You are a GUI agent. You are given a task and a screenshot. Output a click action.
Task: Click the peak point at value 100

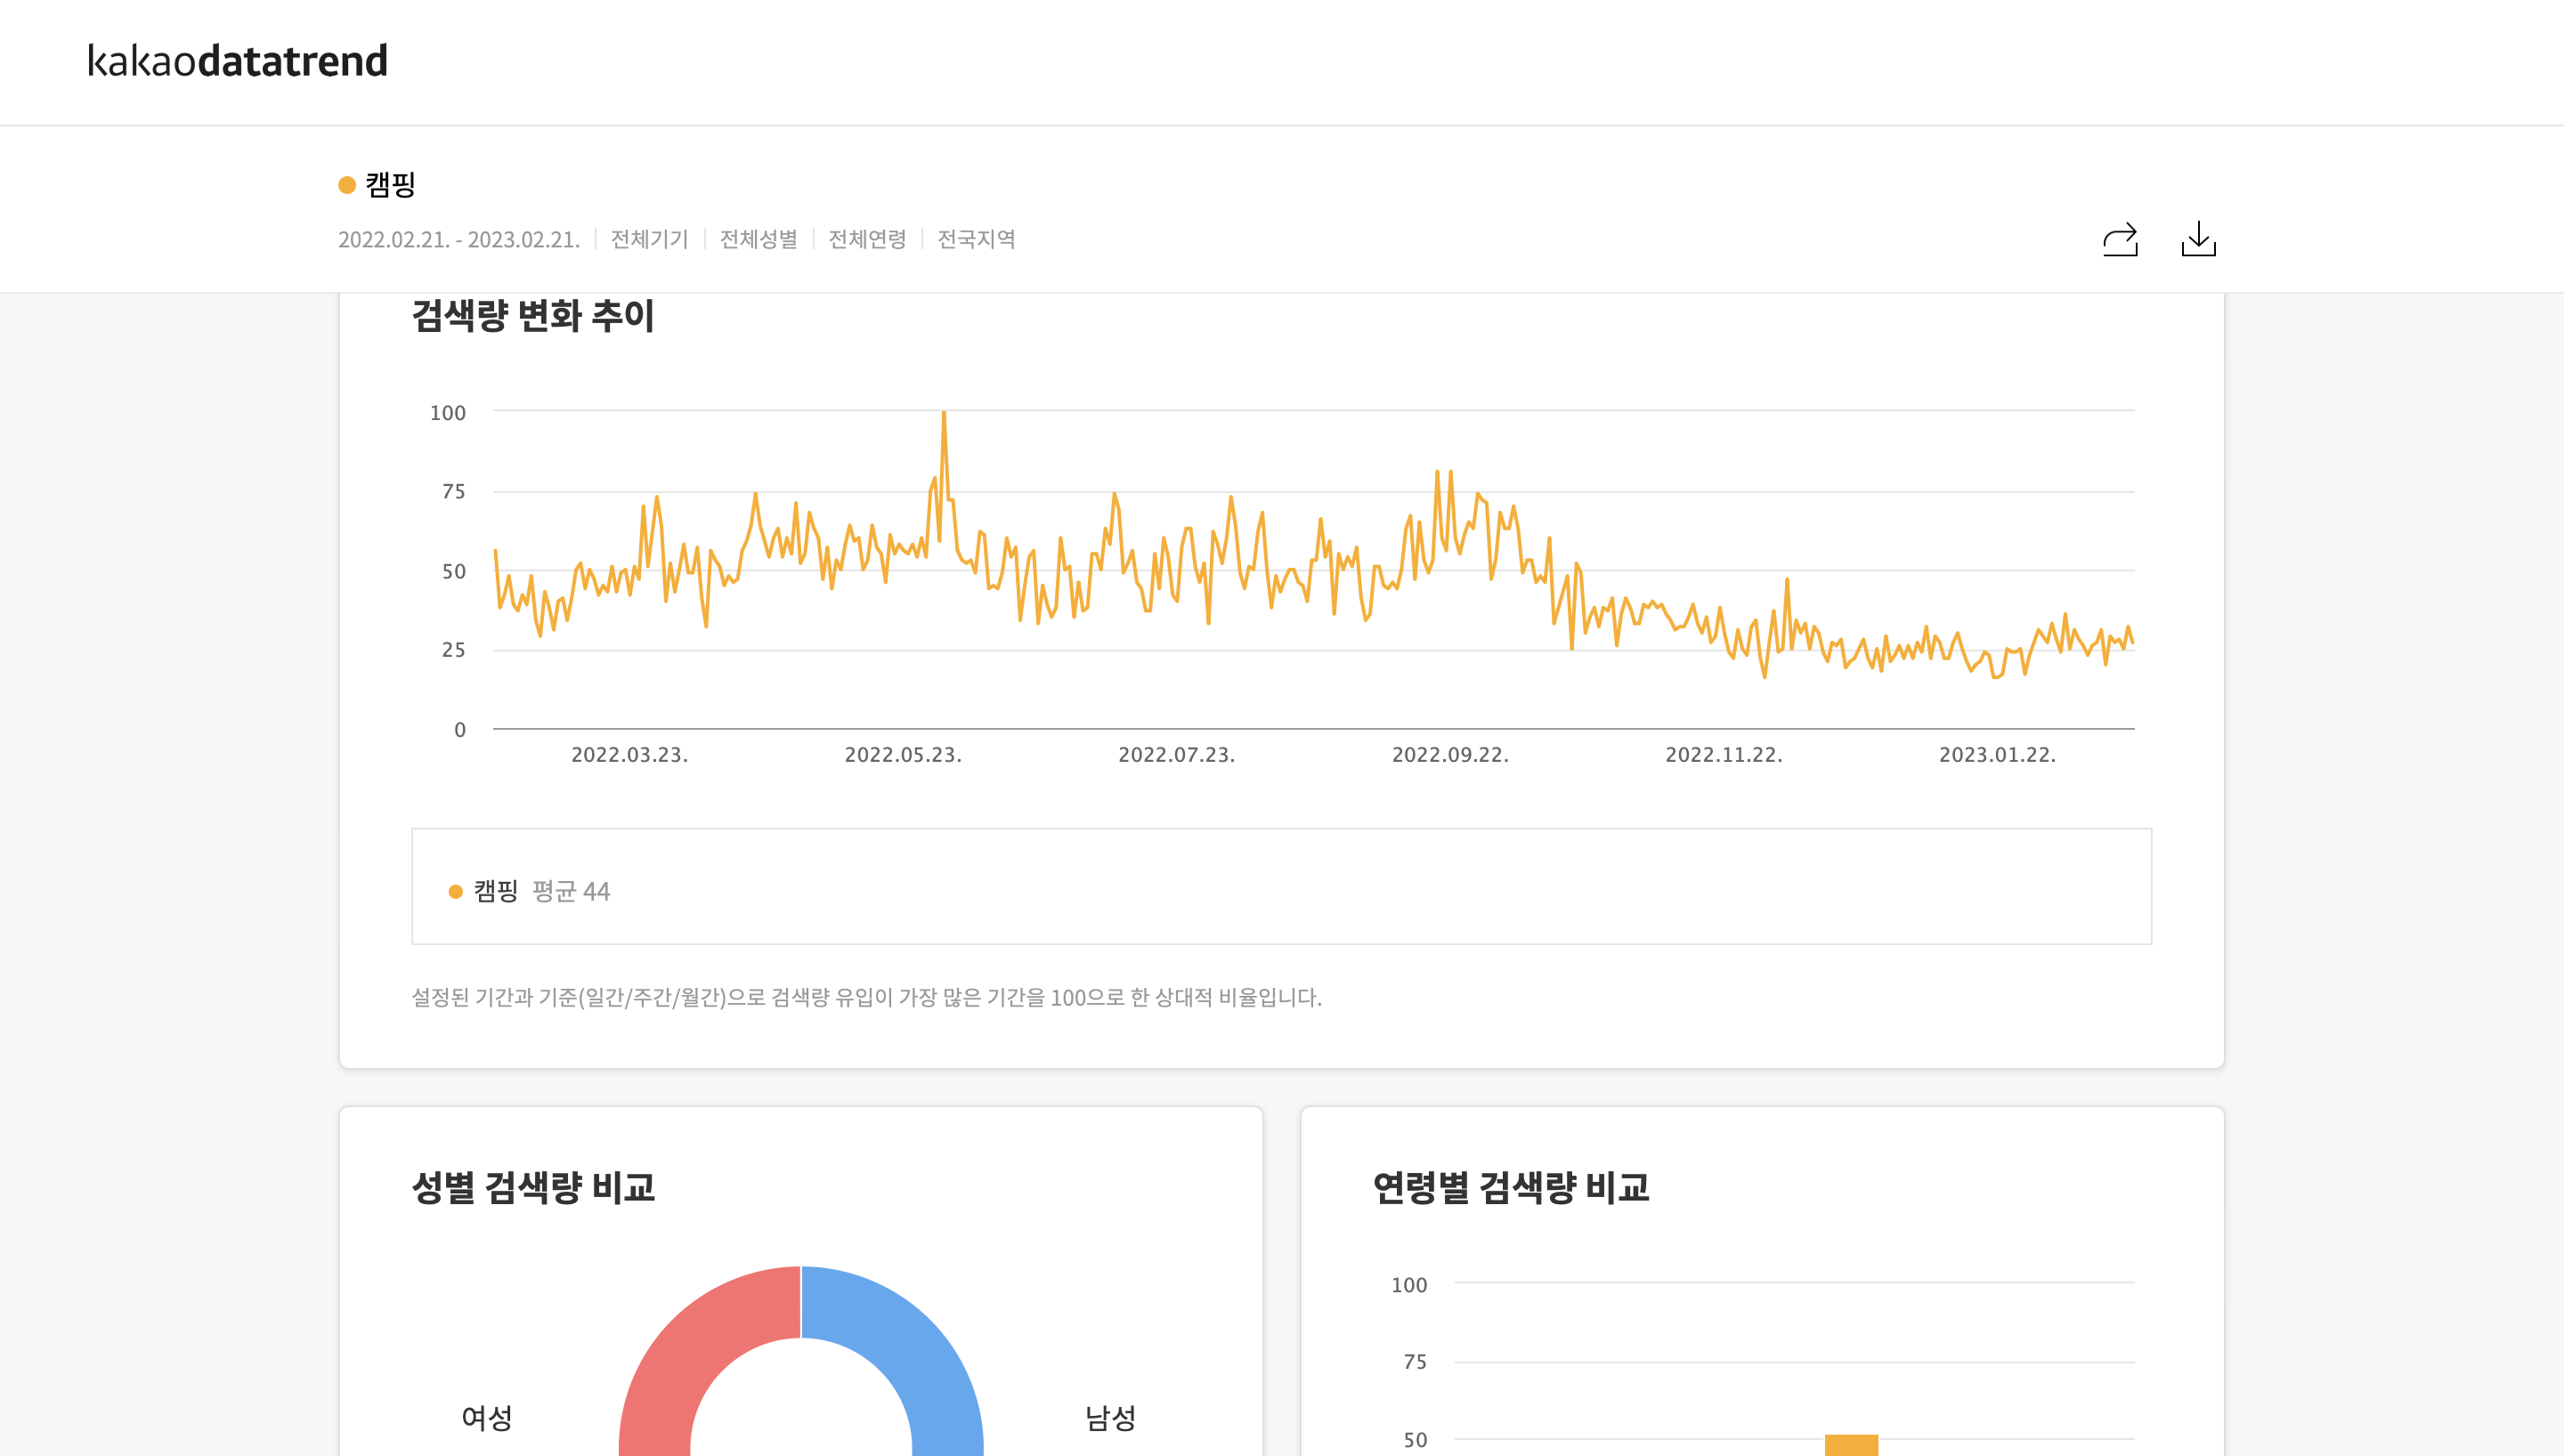click(x=943, y=413)
